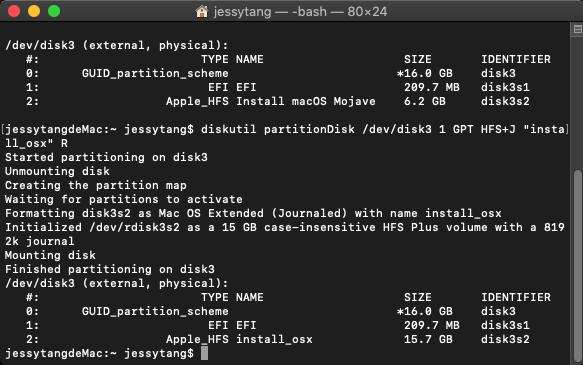Click "Unmounting disk" output line

[x=57, y=171]
